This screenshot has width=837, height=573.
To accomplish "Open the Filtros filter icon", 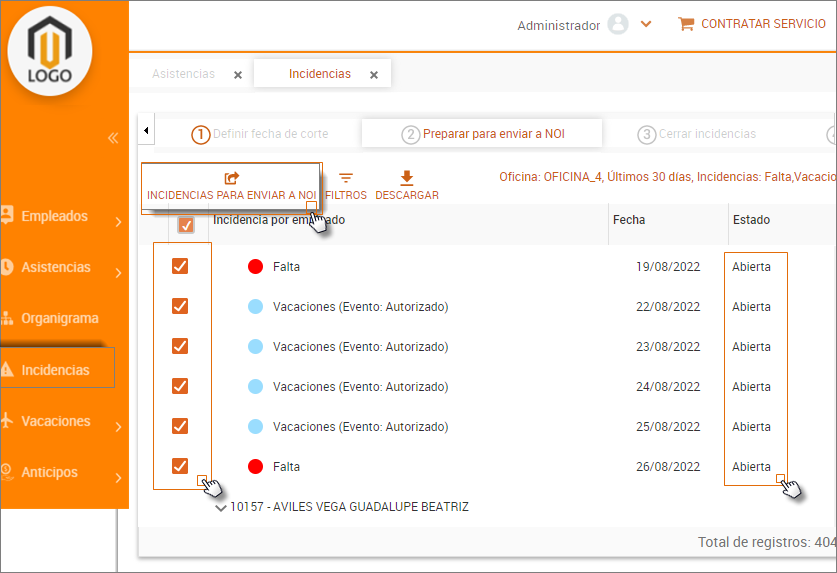I will tap(346, 178).
